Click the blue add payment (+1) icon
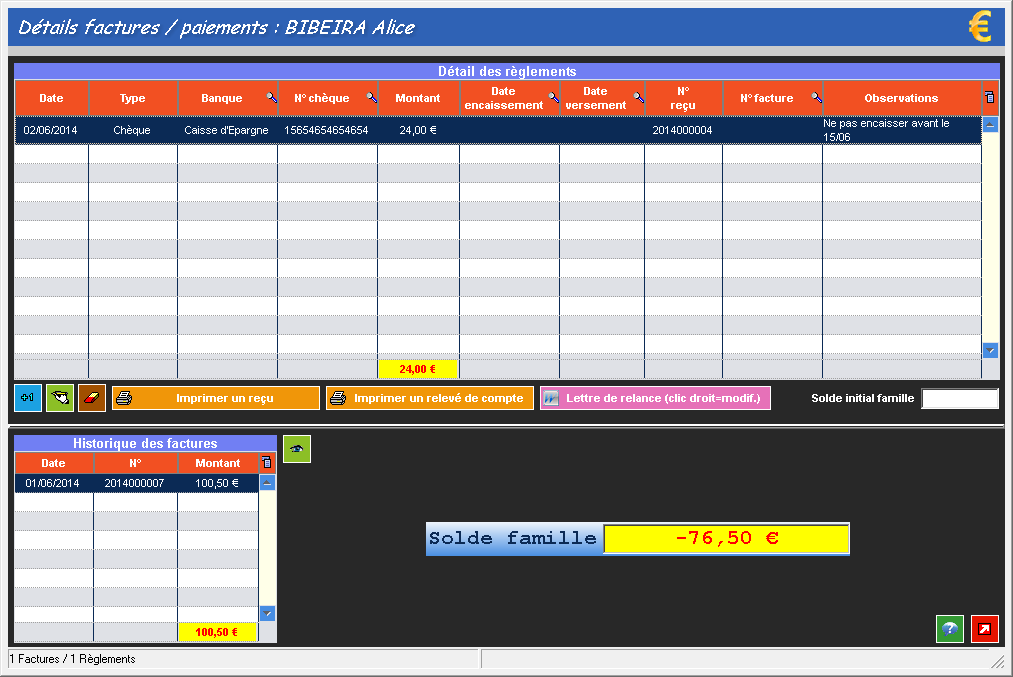This screenshot has width=1013, height=677. pyautogui.click(x=28, y=398)
